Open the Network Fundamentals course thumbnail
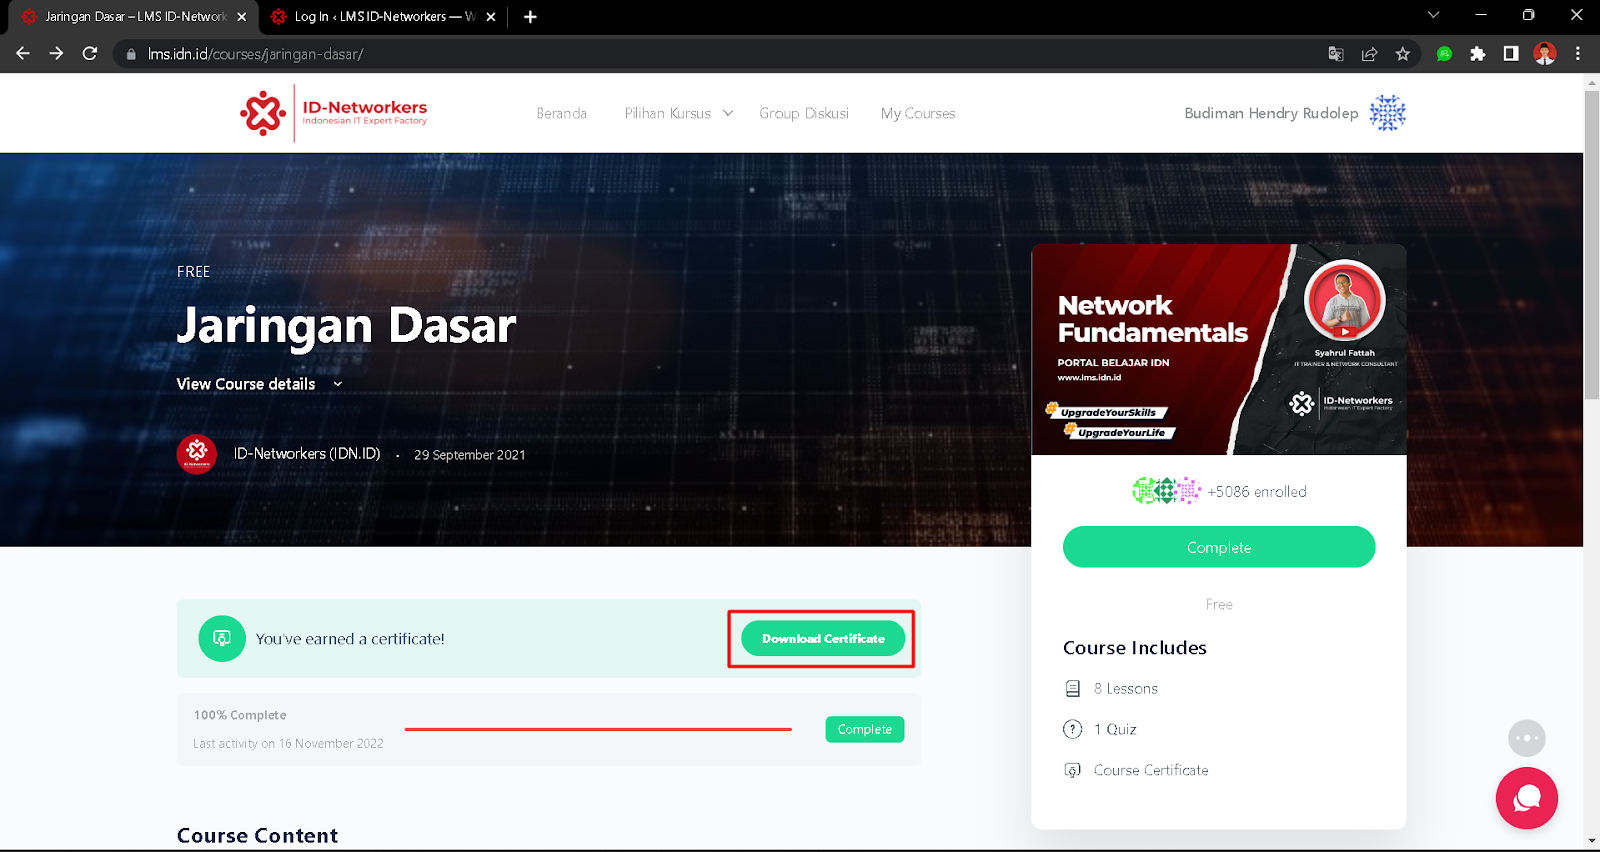Viewport: 1600px width, 852px height. pyautogui.click(x=1219, y=349)
